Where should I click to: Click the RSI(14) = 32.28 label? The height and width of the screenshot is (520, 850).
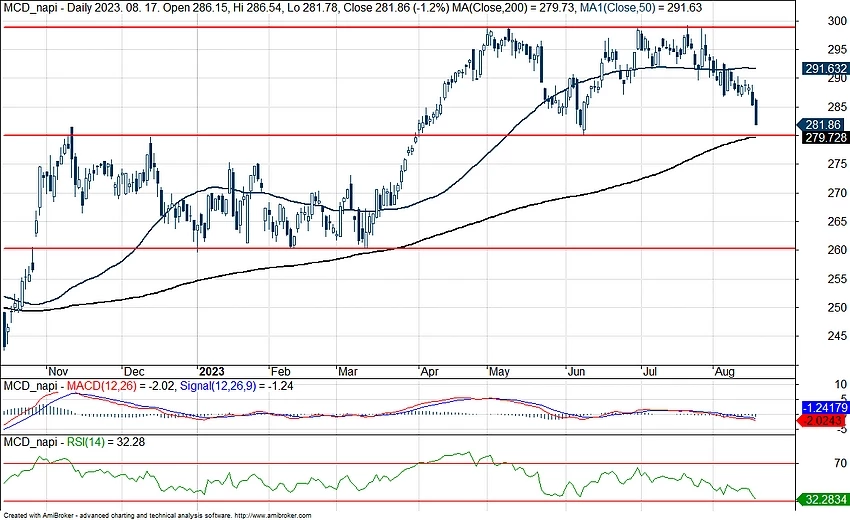point(106,442)
